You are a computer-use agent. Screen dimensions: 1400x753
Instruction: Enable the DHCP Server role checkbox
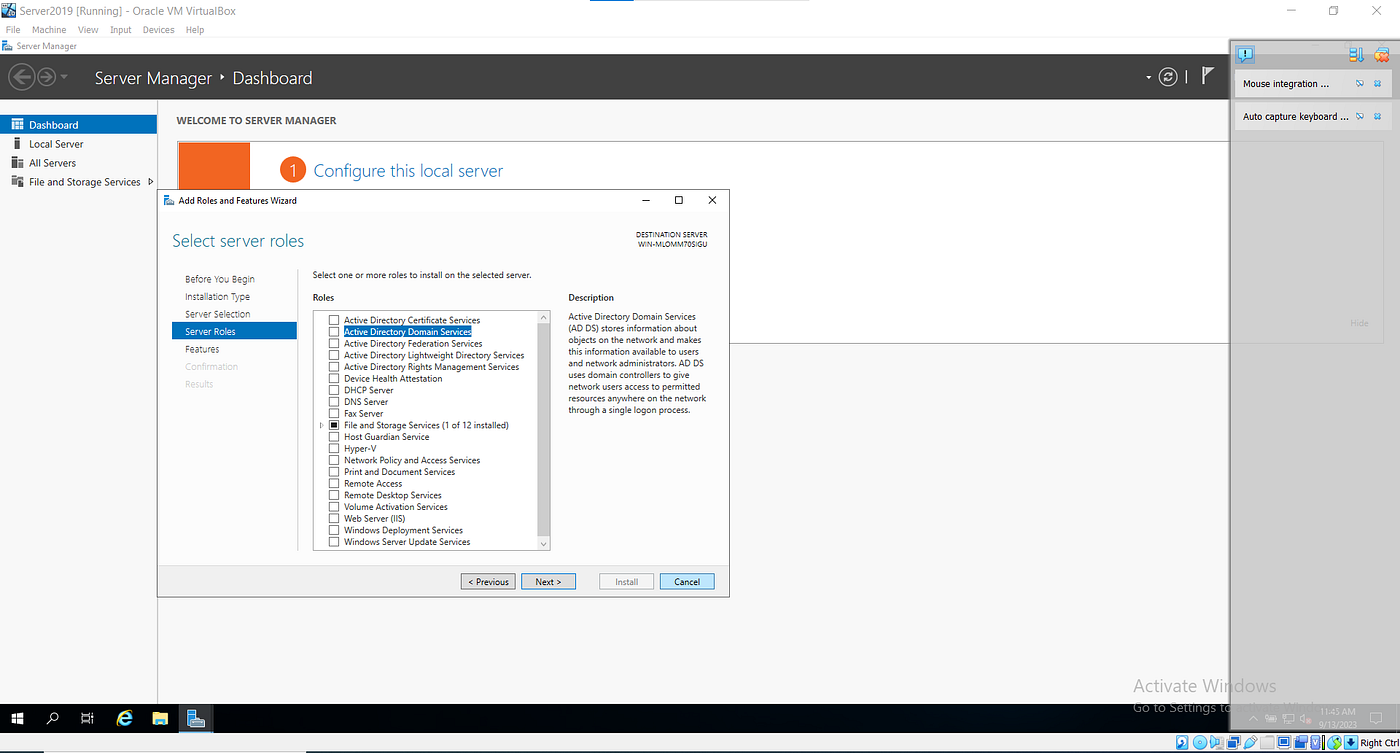[334, 390]
